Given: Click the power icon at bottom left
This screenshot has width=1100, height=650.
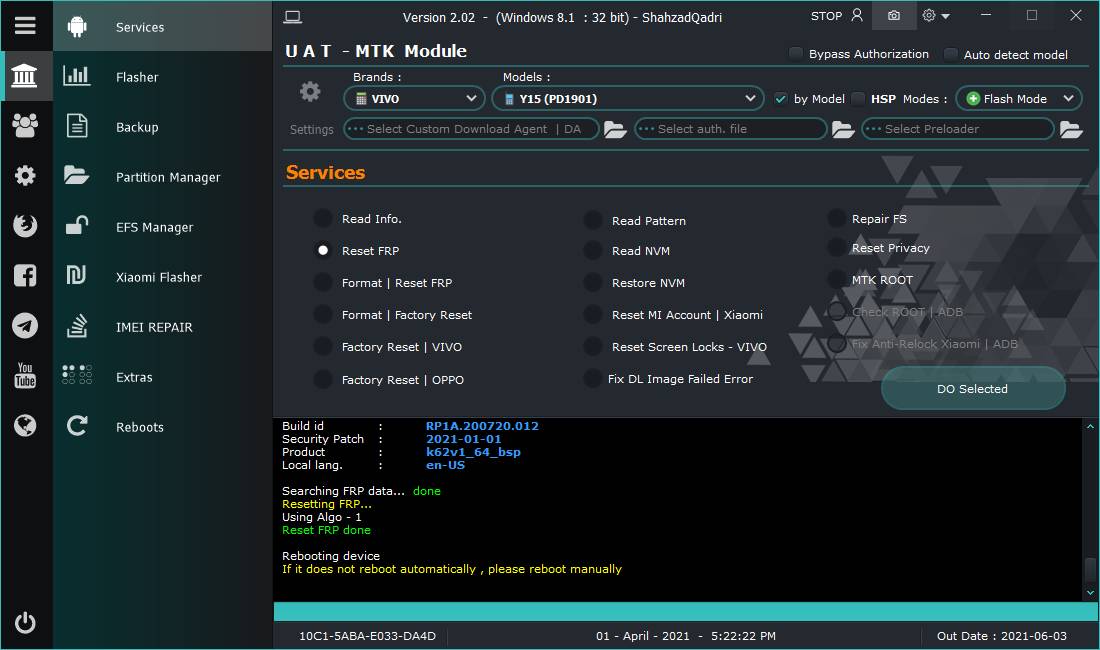Looking at the screenshot, I should pos(25,623).
